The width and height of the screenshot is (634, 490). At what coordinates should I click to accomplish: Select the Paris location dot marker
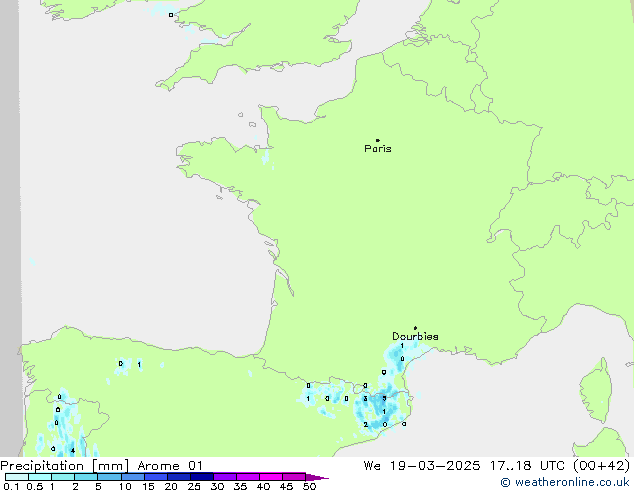coord(378,140)
